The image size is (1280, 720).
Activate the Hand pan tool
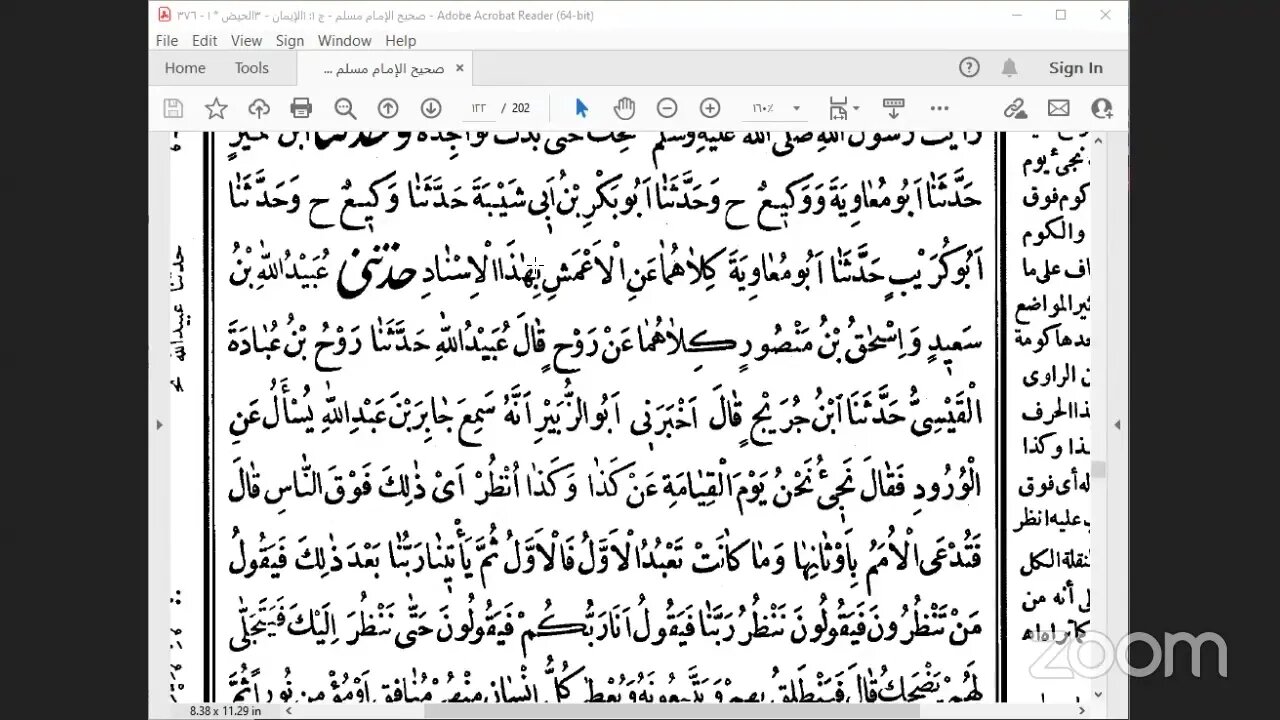click(624, 109)
